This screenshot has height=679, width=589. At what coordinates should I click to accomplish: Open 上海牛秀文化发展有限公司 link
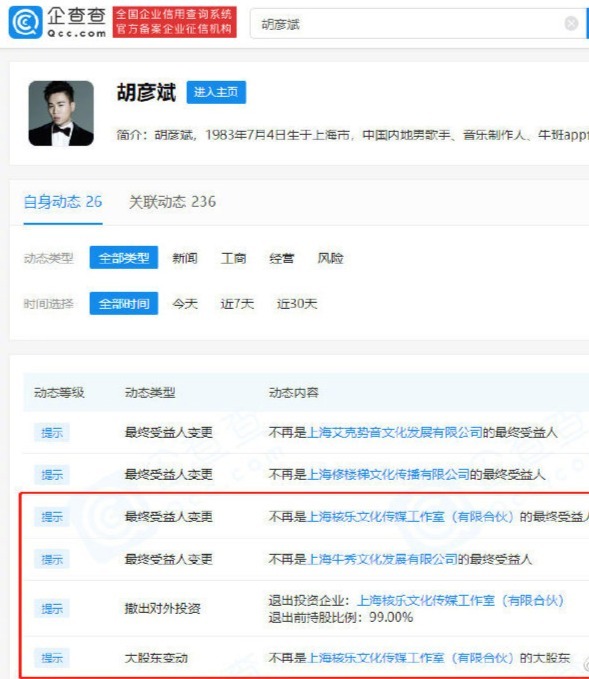(382, 559)
